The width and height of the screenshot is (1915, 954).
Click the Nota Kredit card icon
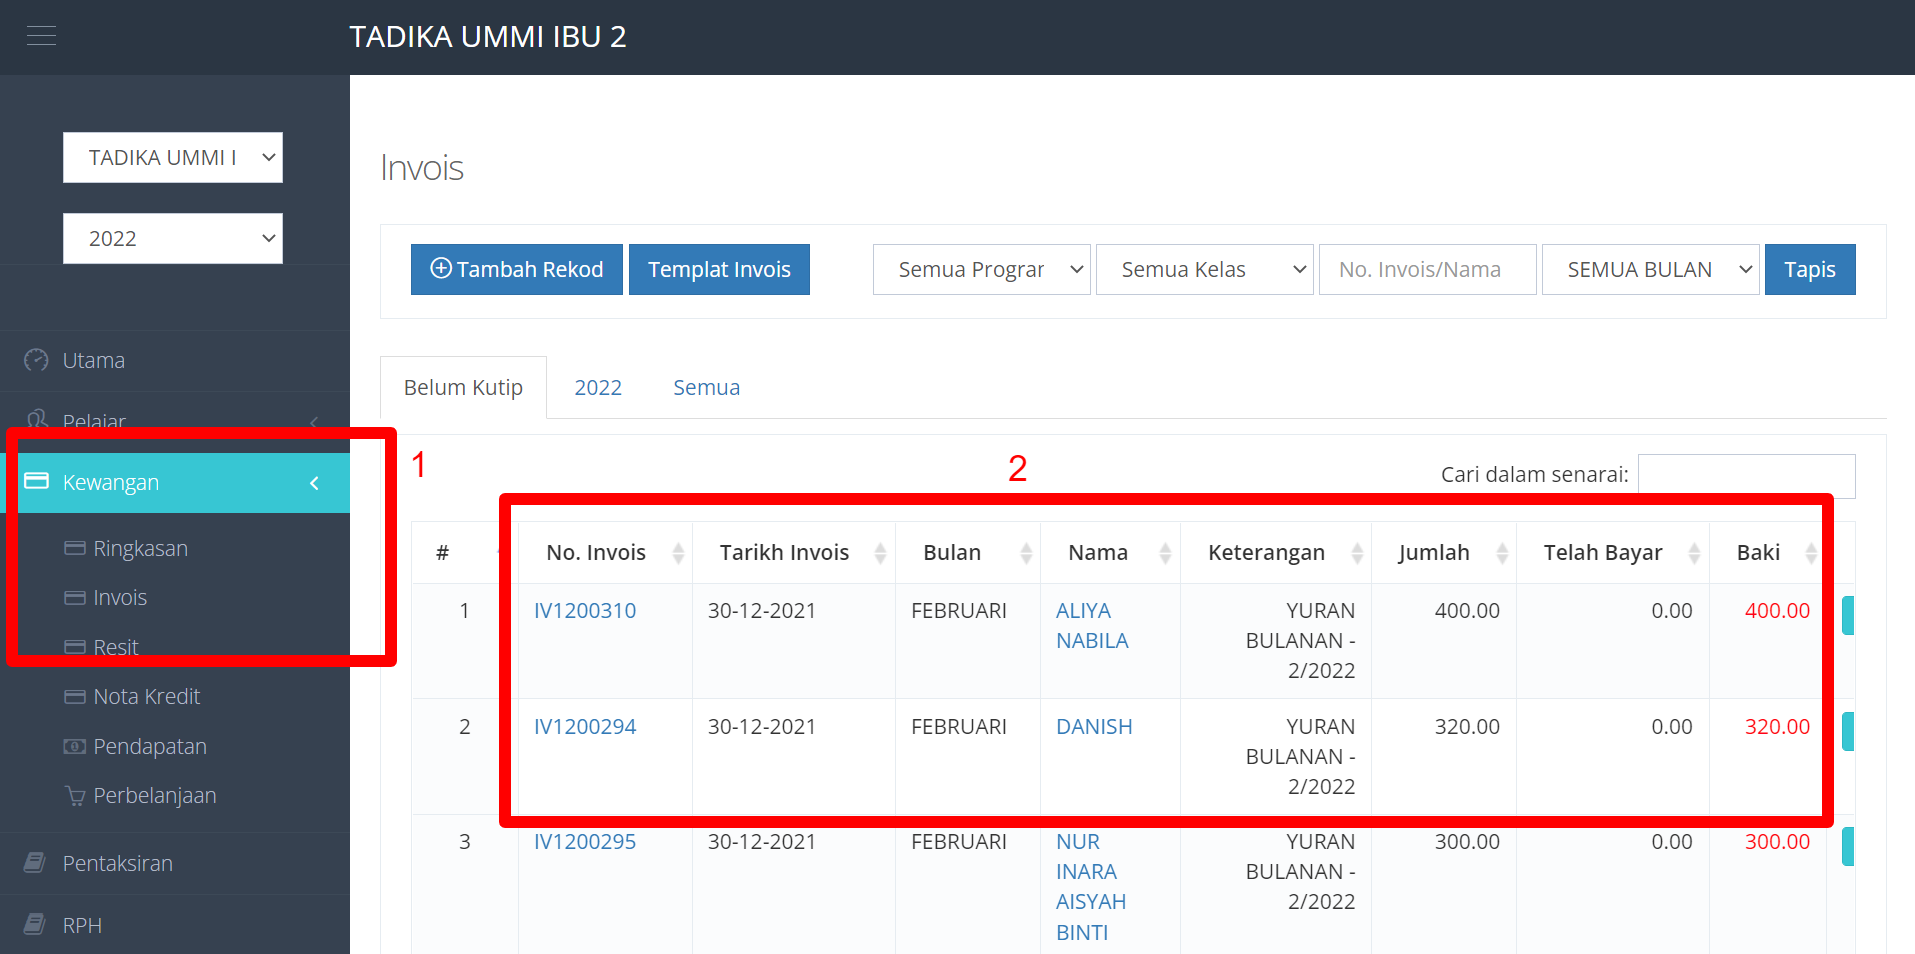tap(75, 697)
